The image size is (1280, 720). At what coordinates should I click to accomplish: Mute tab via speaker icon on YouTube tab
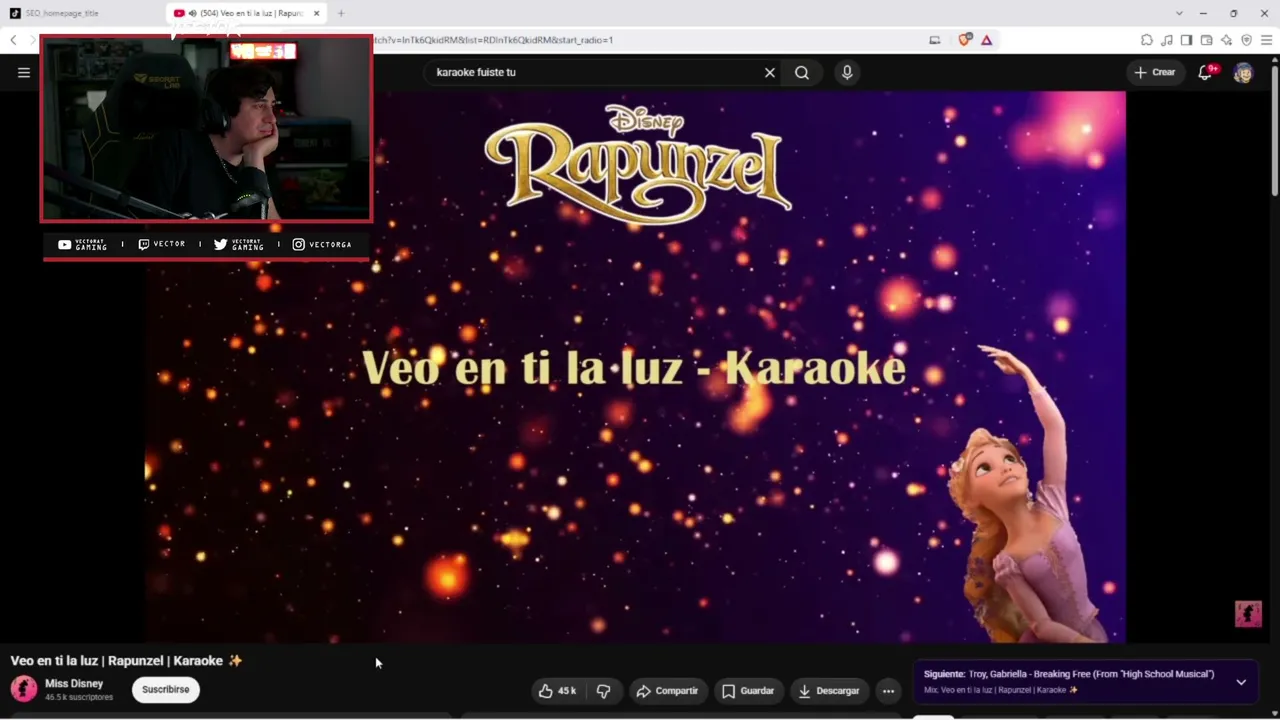click(192, 13)
